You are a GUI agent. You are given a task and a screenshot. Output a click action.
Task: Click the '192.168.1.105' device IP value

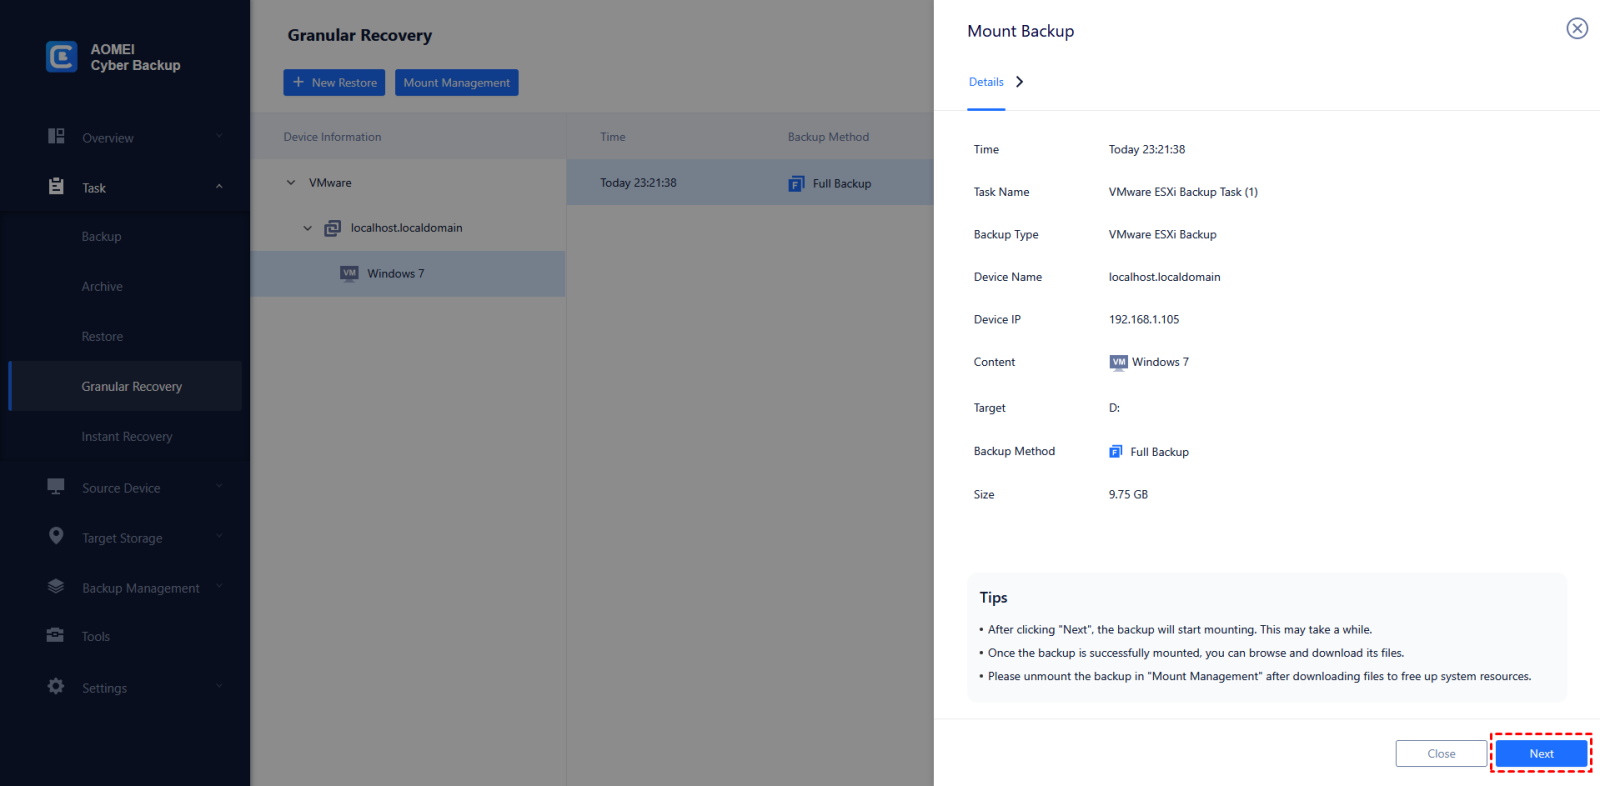(1144, 320)
